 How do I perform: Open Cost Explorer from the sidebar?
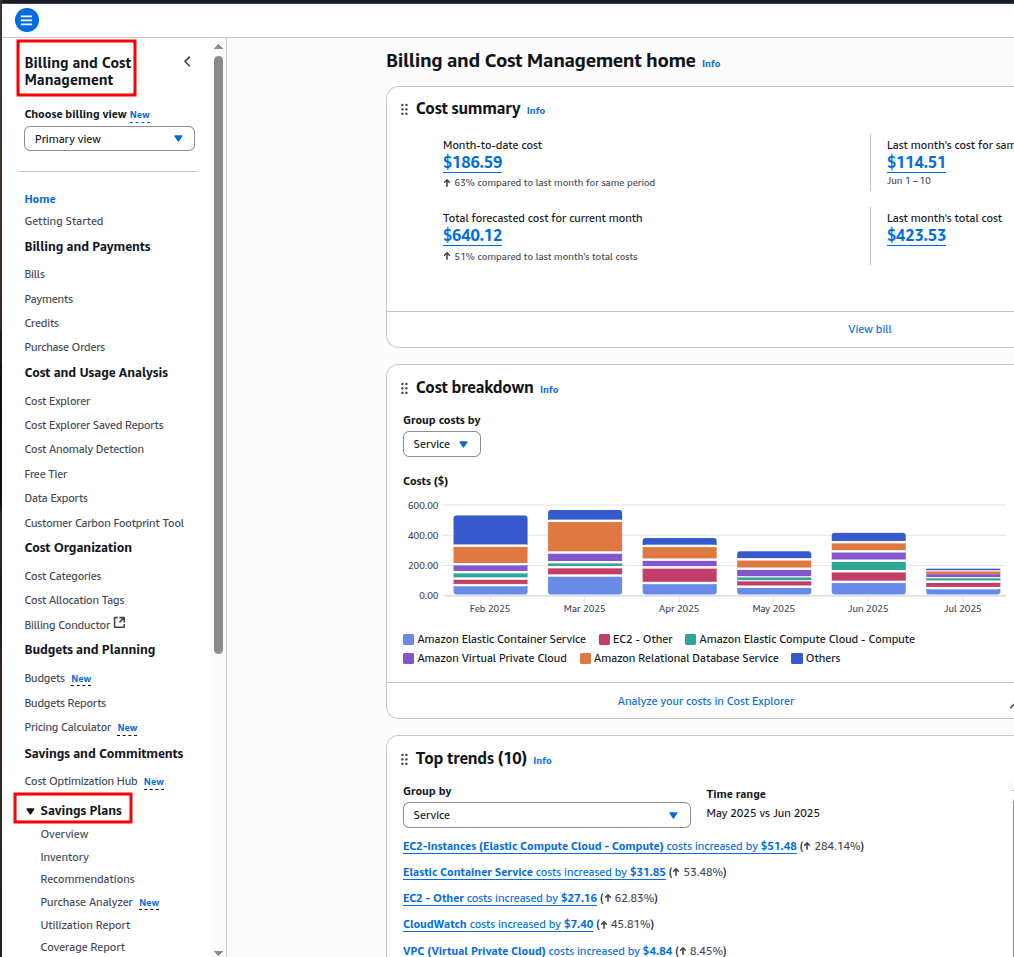[x=56, y=400]
